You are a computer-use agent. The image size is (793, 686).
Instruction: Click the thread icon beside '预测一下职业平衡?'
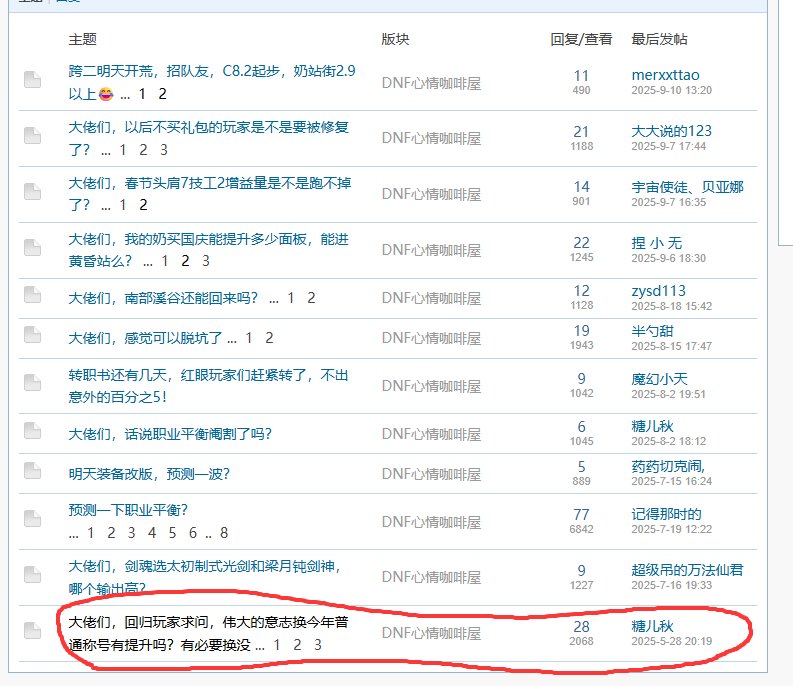point(33,518)
